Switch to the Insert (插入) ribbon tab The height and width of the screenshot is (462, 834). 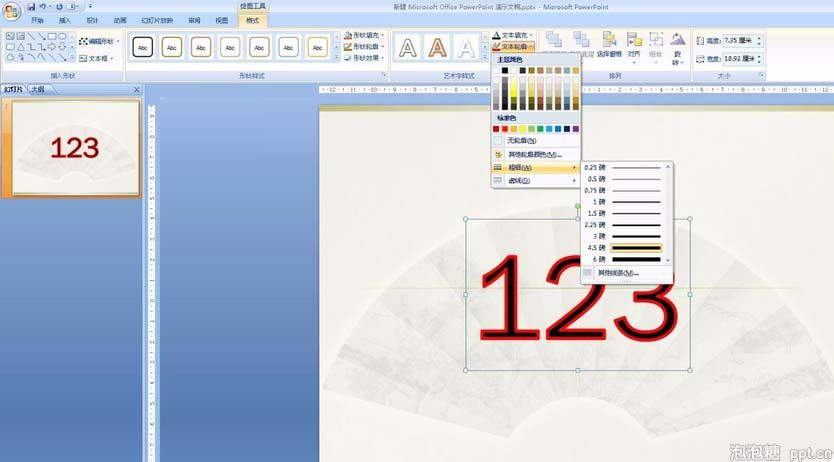65,20
